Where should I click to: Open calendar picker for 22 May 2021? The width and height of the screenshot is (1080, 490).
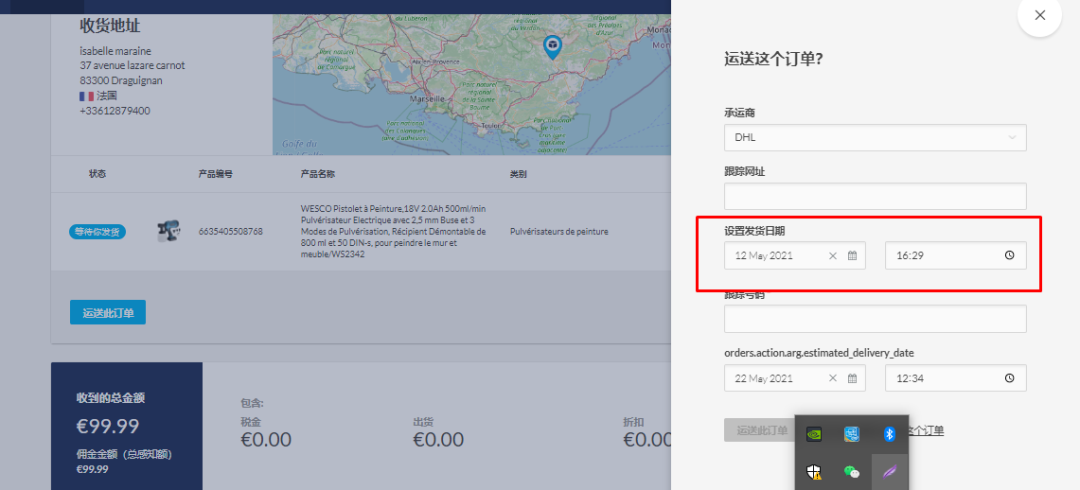coord(852,378)
